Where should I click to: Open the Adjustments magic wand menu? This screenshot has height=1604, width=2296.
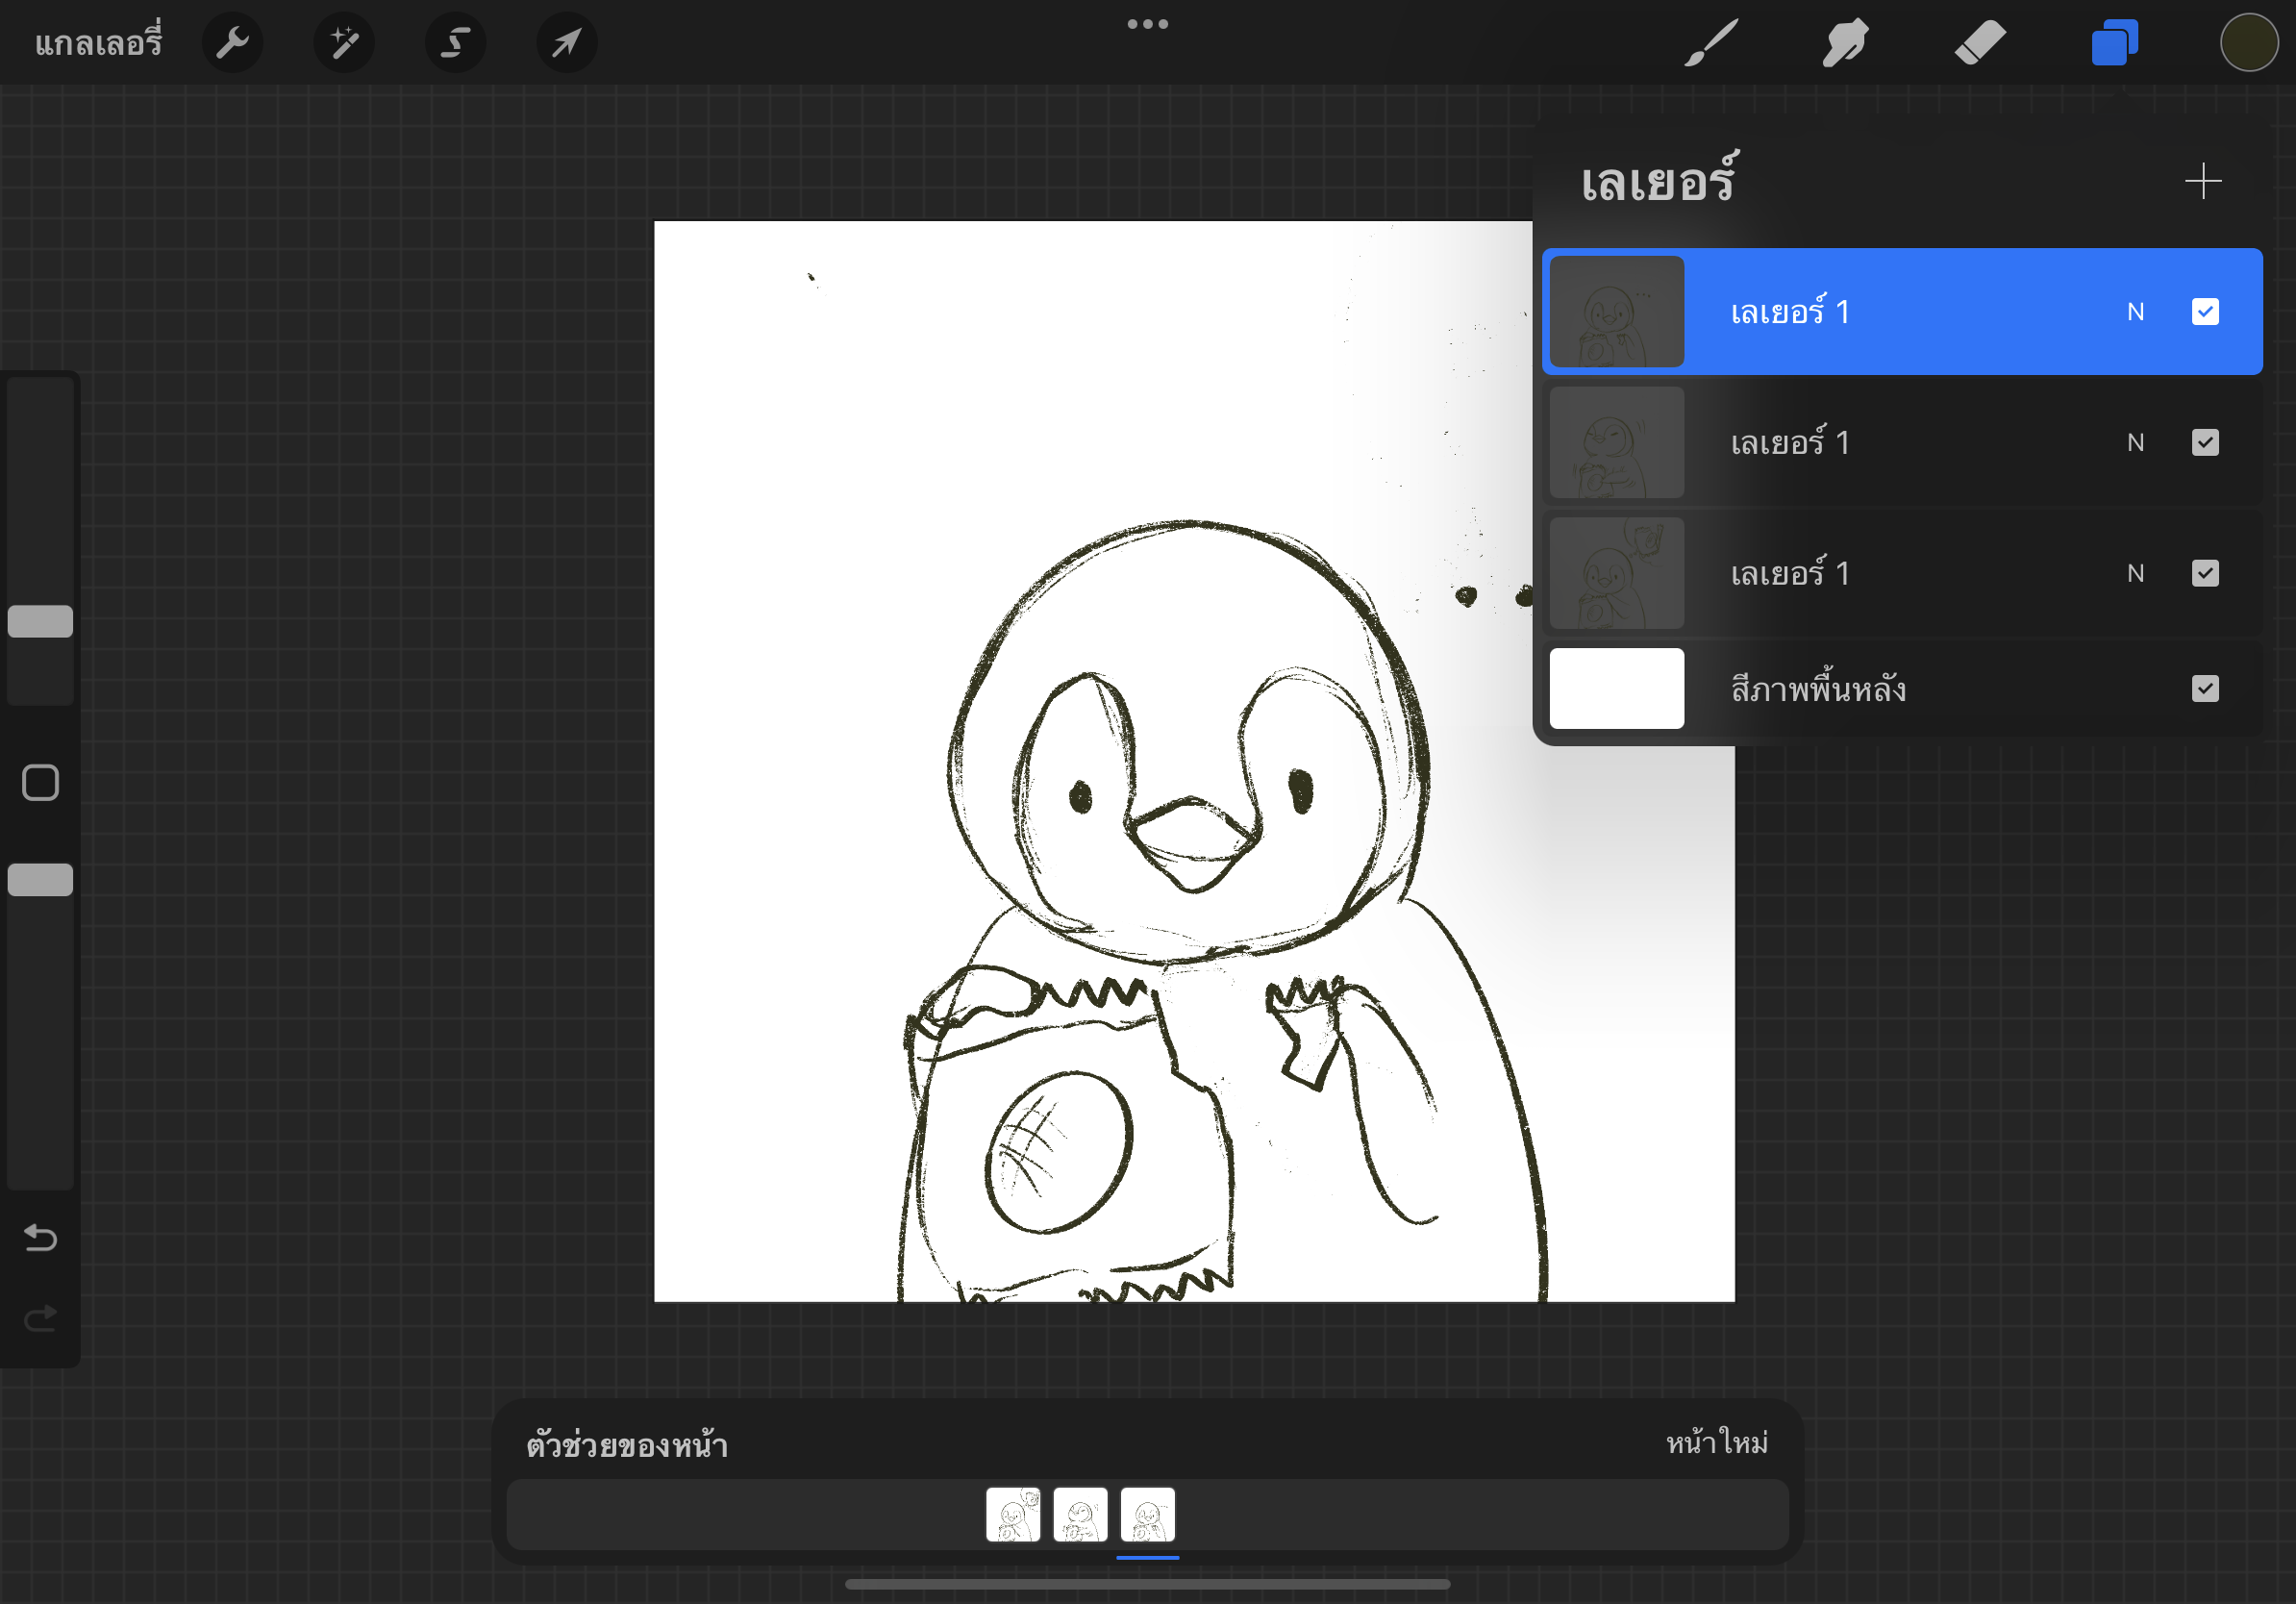(344, 43)
